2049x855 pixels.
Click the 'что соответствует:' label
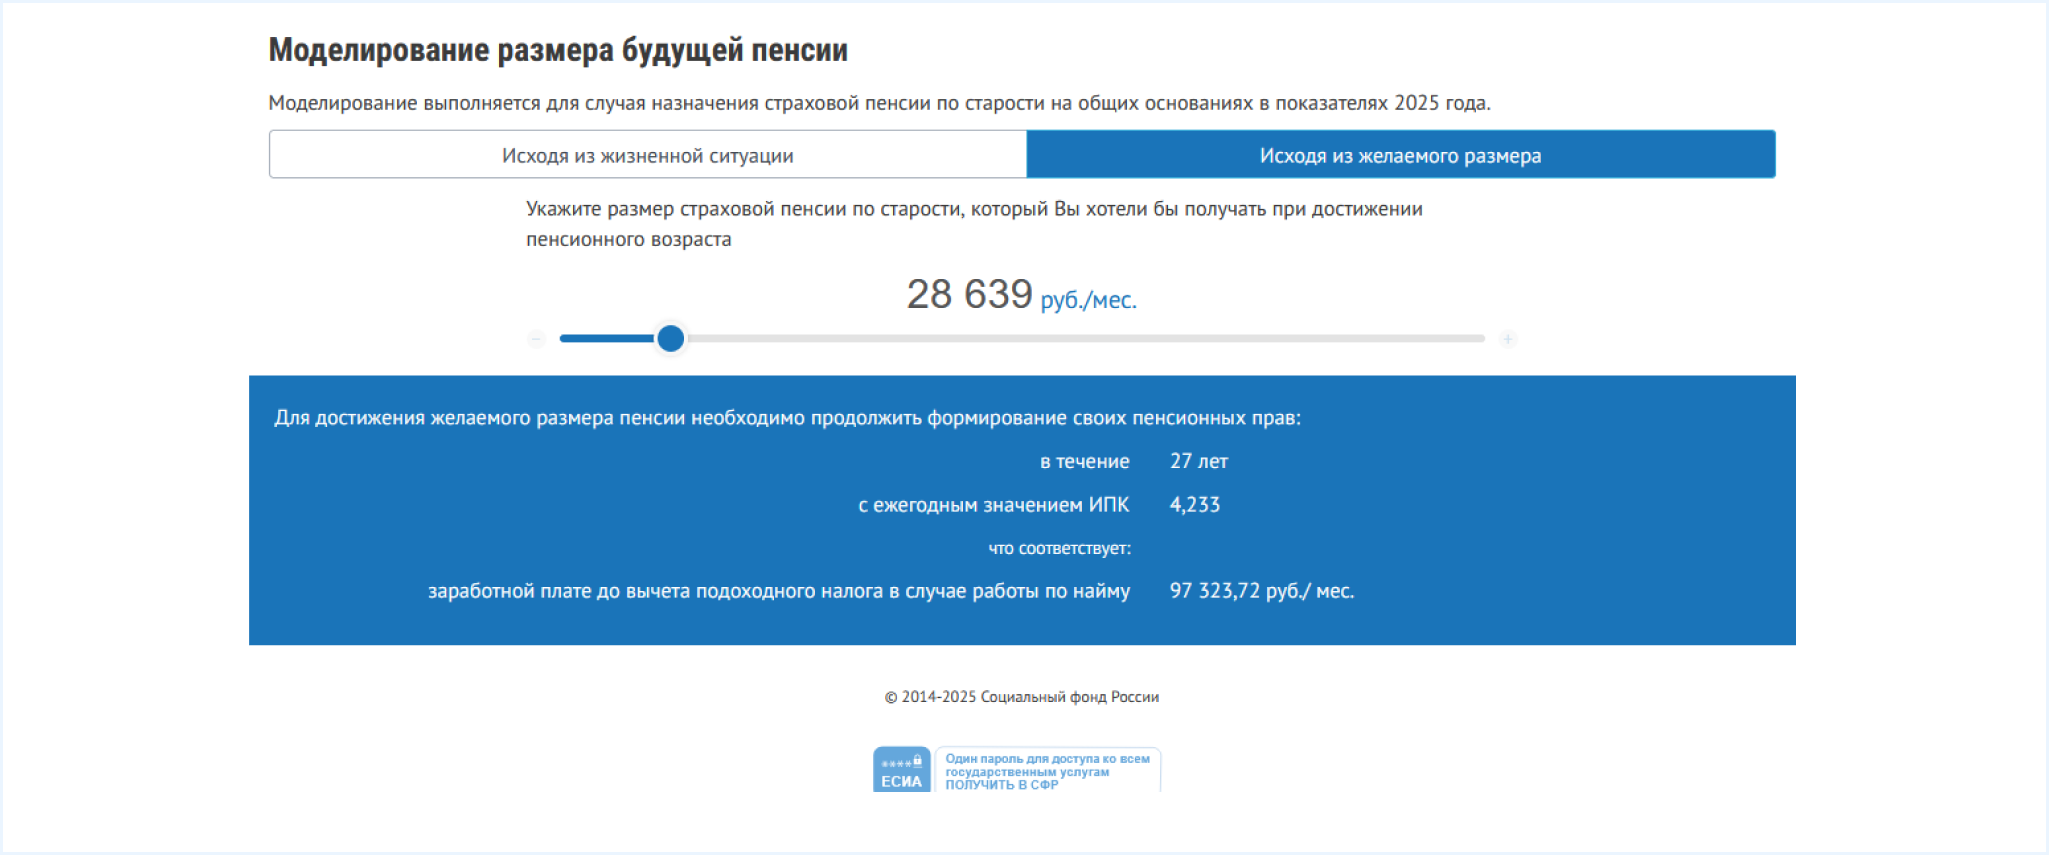1059,548
